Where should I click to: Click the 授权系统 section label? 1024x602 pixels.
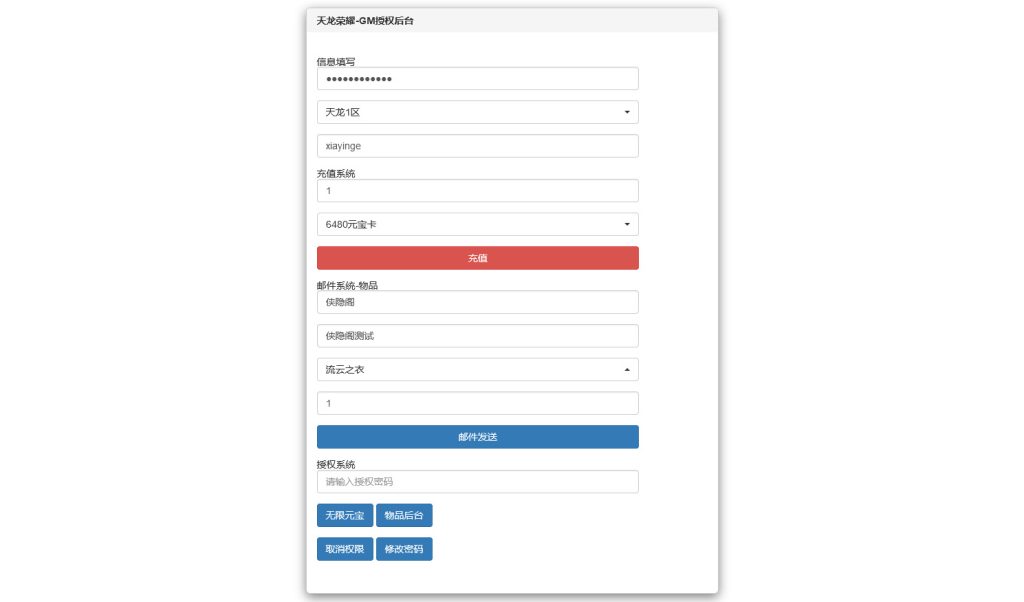(x=330, y=464)
